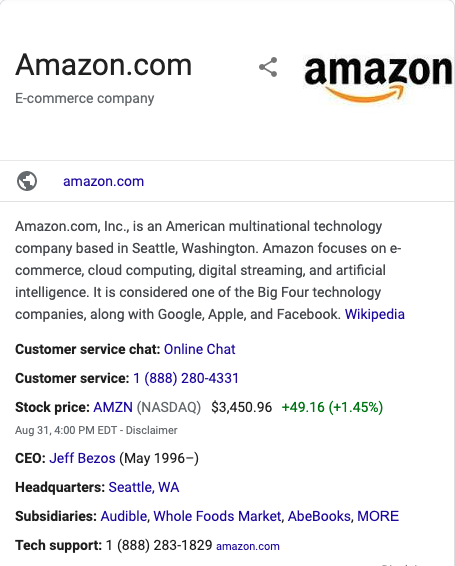Click the Disclaimer text under stock price
Screen dimensions: 455x566
click(151, 430)
